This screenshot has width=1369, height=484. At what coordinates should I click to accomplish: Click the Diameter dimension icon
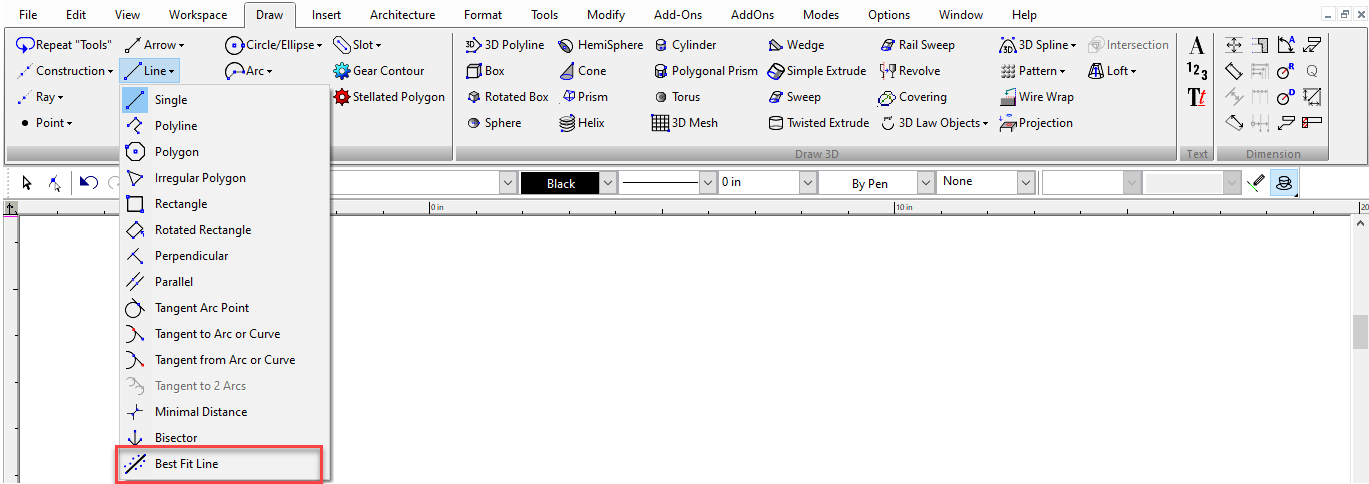coord(1286,97)
